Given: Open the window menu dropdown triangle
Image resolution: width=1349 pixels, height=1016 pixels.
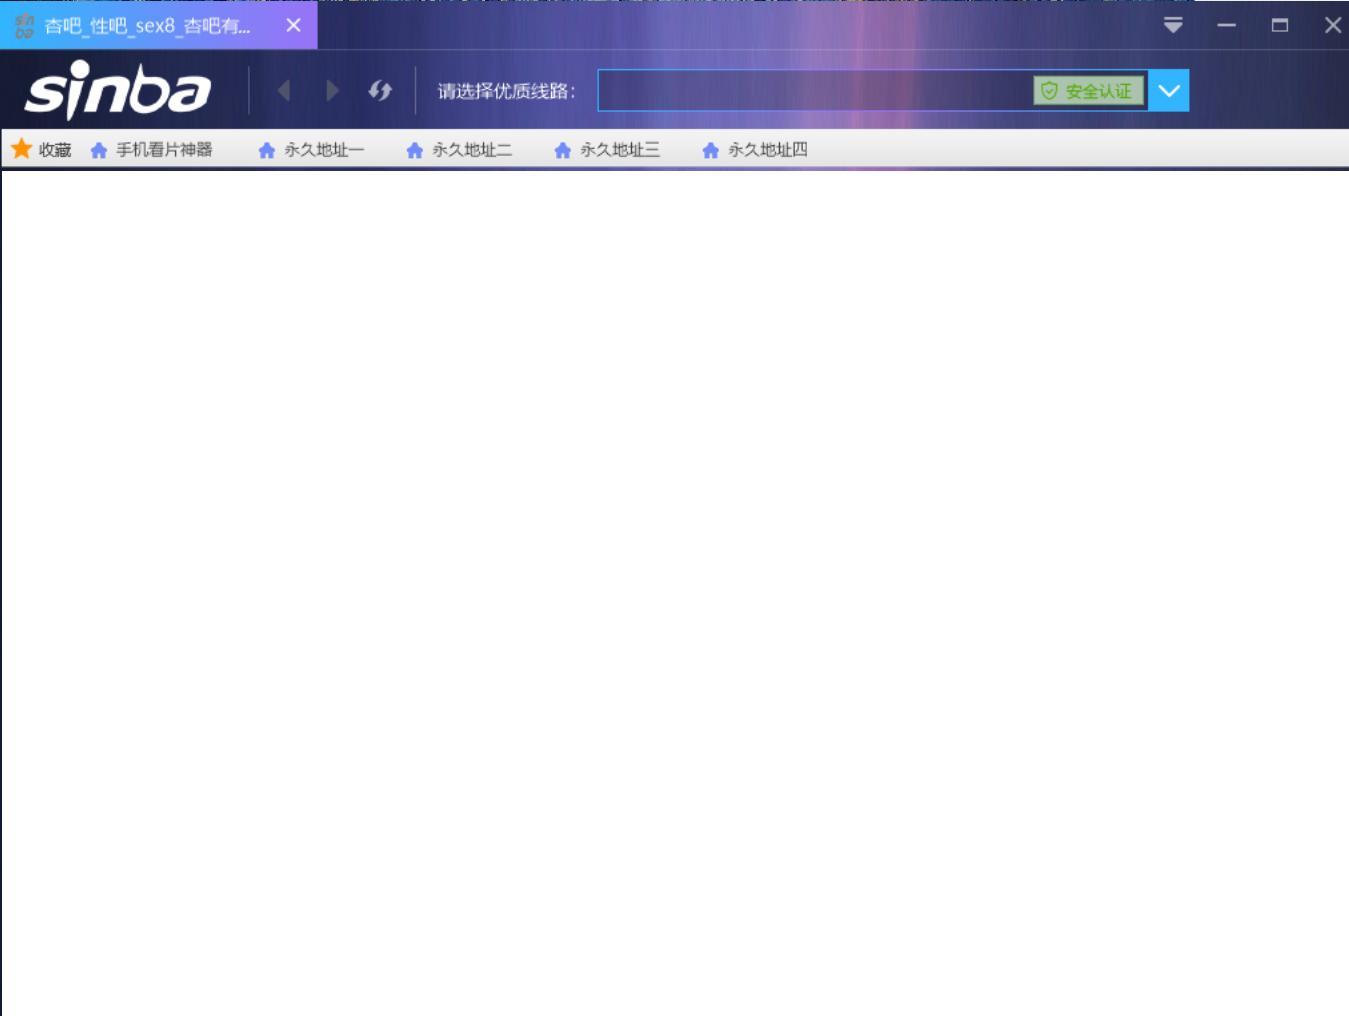Looking at the screenshot, I should 1173,25.
